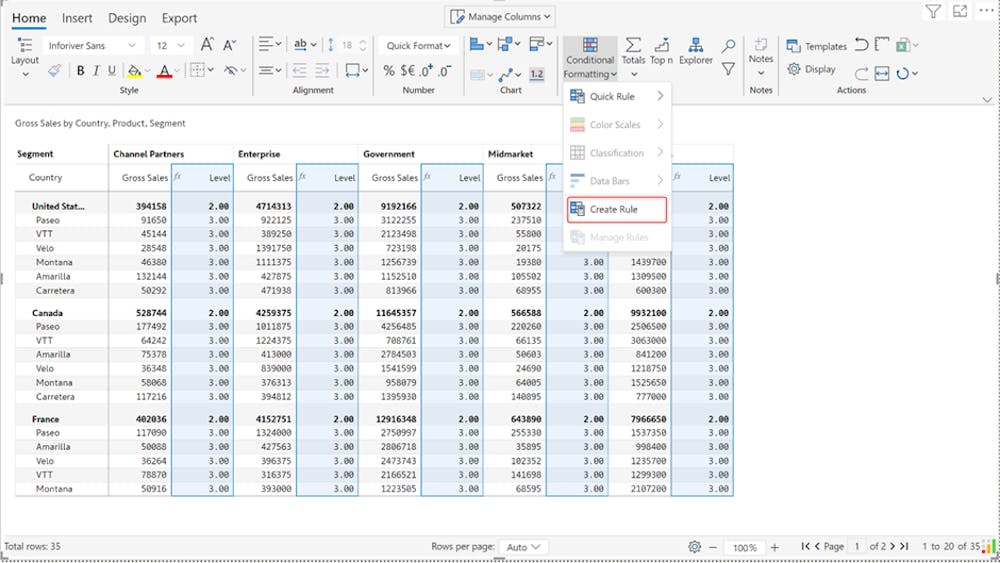
Task: Click the increase font size icon
Action: point(206,45)
